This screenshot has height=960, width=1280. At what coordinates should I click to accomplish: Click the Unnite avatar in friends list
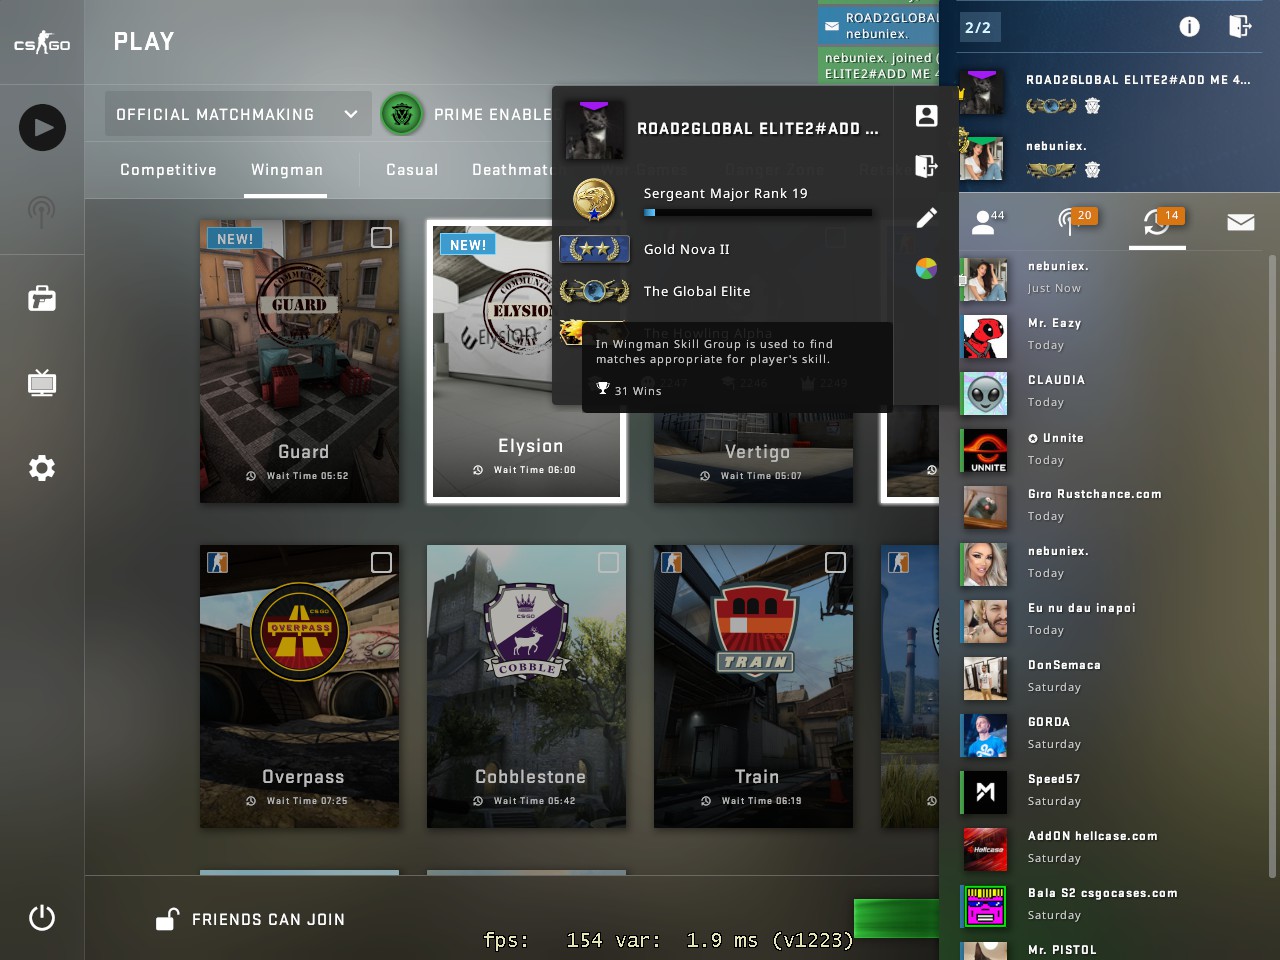tap(984, 450)
